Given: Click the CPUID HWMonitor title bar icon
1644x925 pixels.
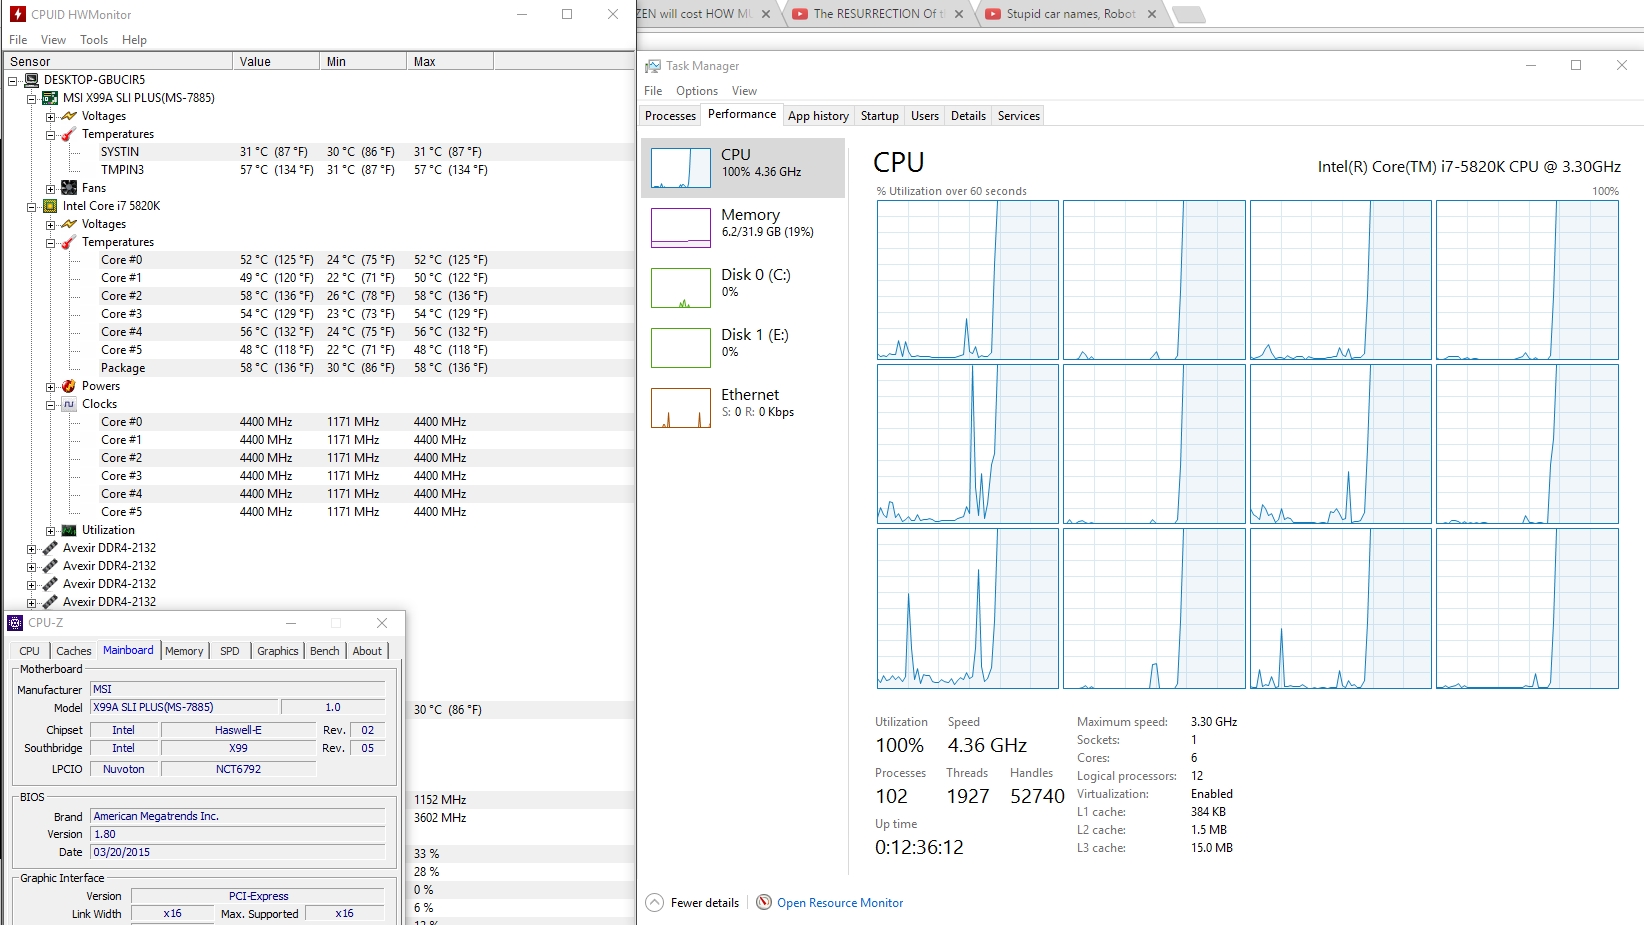Looking at the screenshot, I should click(17, 14).
